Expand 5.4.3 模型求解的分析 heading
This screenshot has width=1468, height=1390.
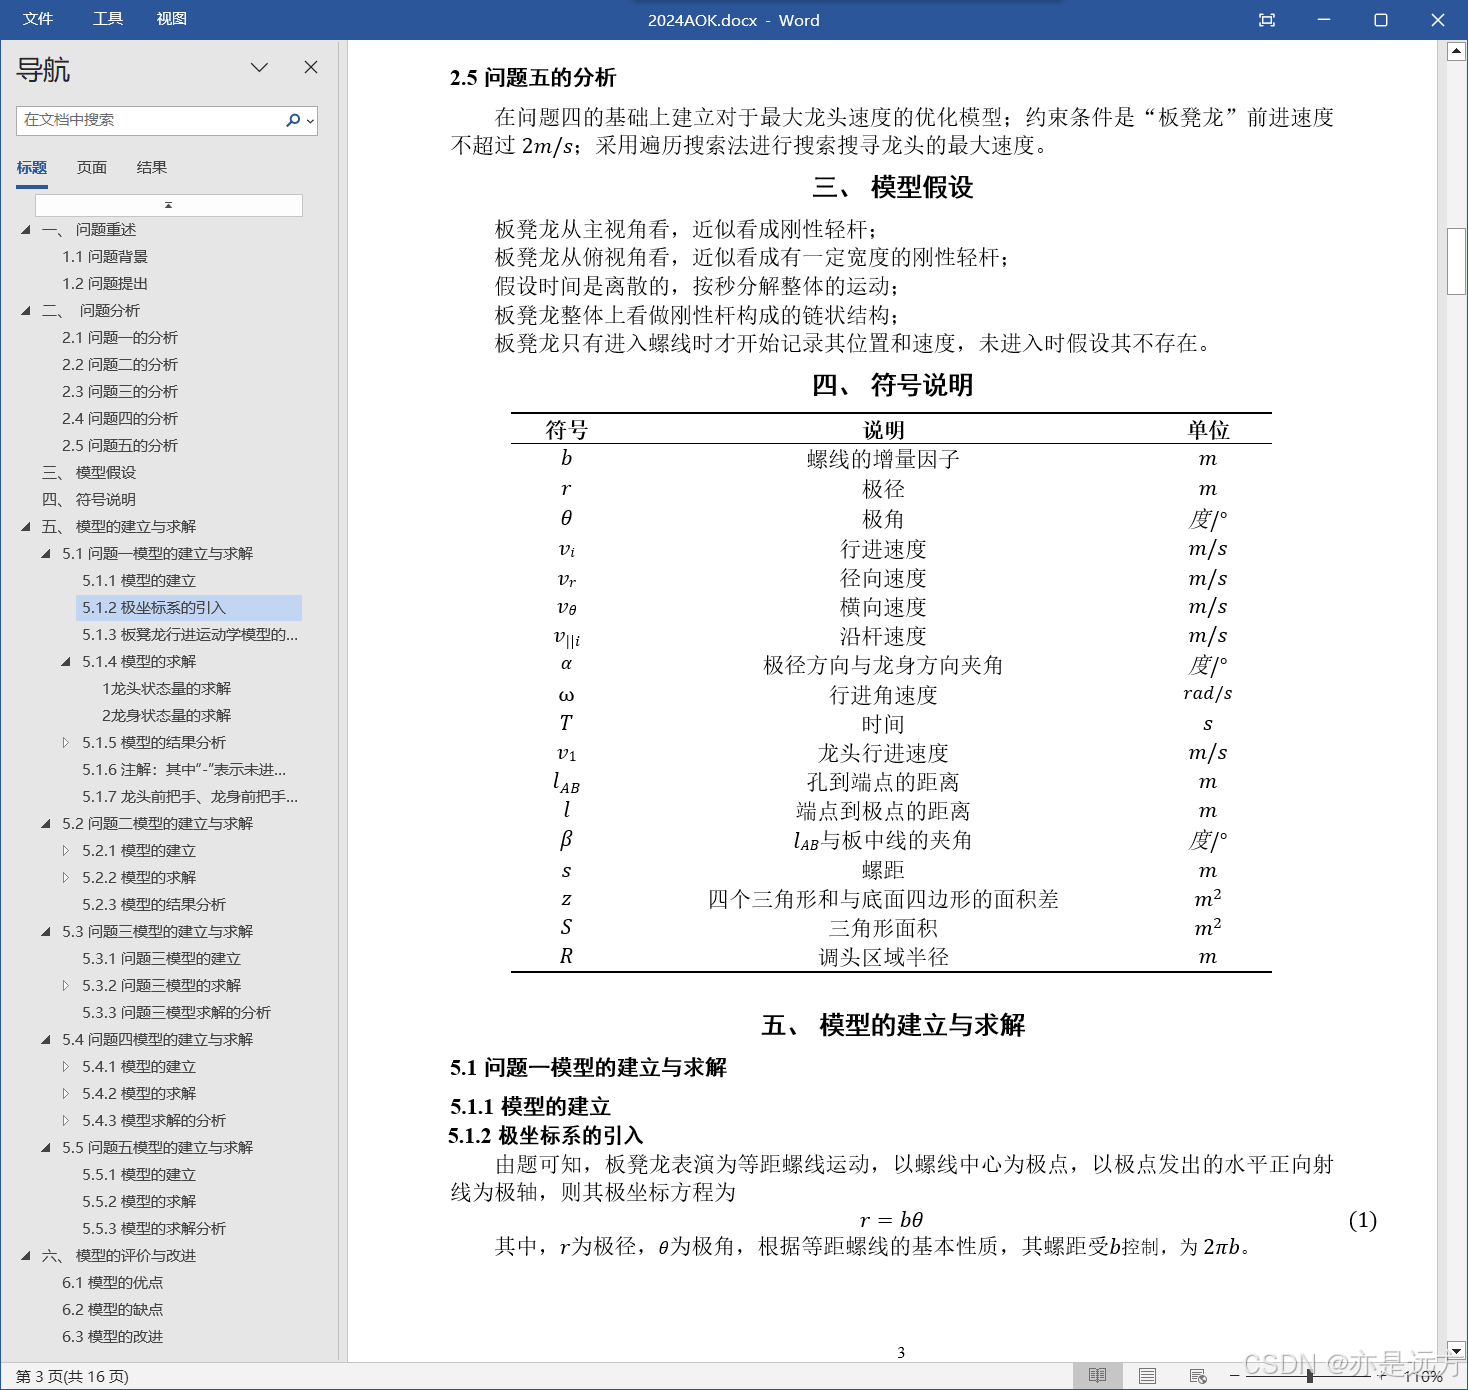click(66, 1121)
